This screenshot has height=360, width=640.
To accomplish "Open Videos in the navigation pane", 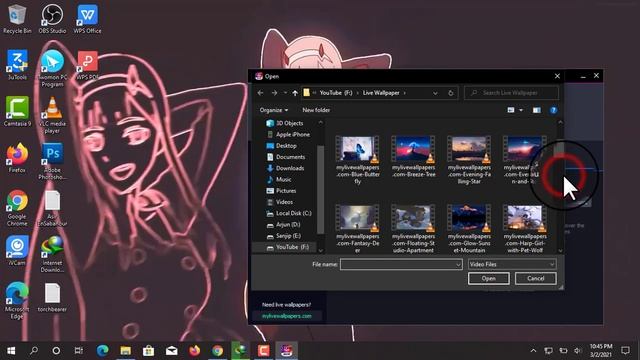I will click(x=284, y=202).
